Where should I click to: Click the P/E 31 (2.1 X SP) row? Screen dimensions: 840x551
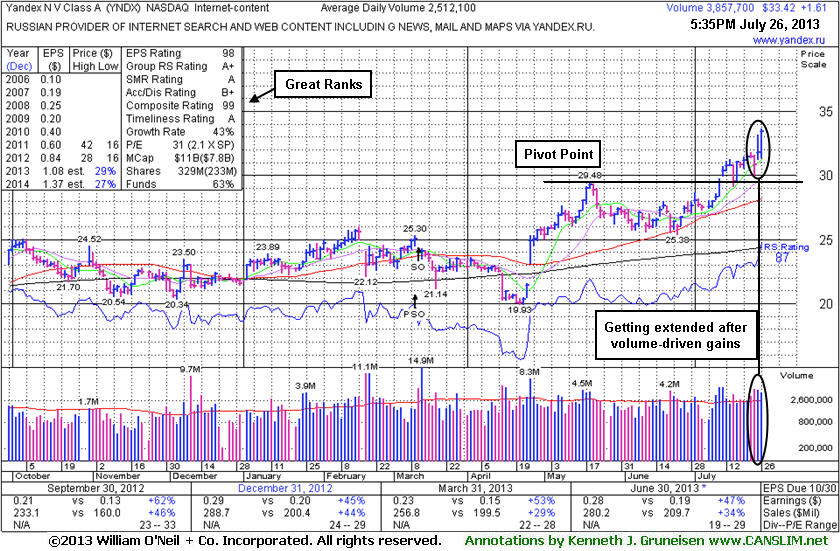[x=181, y=145]
